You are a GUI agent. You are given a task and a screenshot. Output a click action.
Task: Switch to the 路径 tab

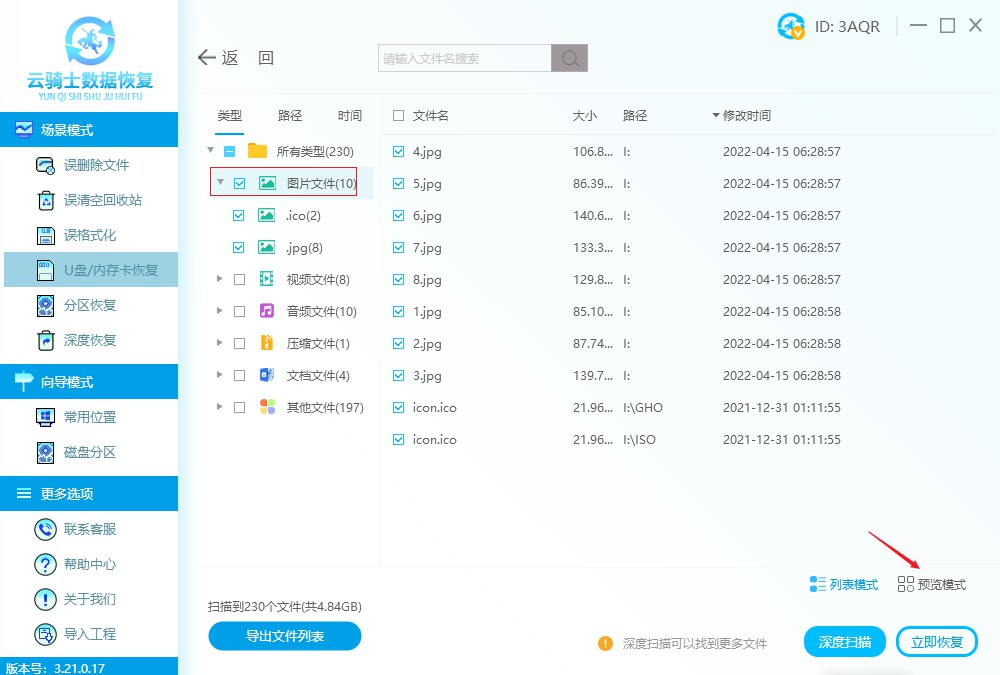[x=290, y=116]
